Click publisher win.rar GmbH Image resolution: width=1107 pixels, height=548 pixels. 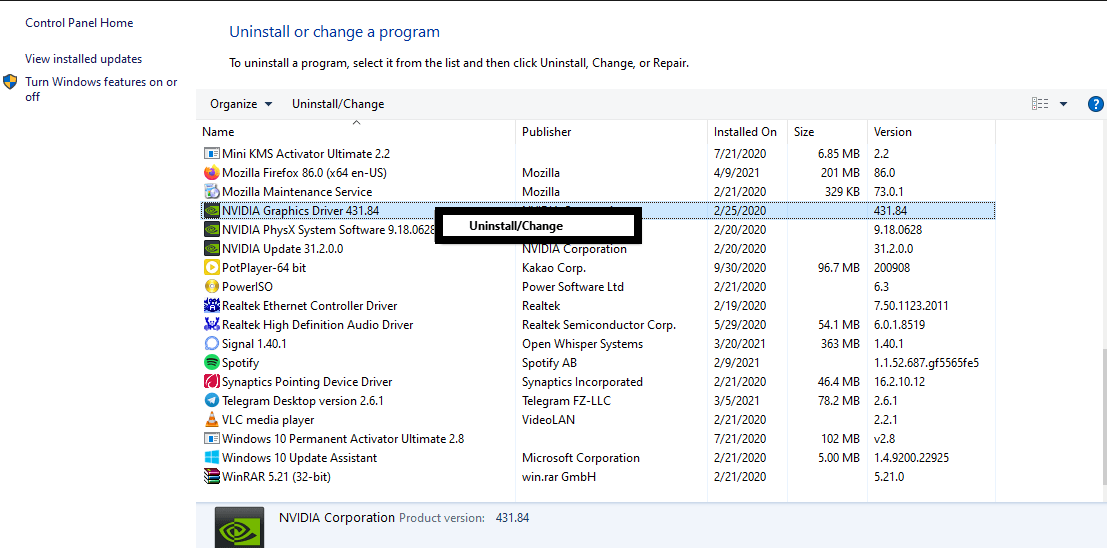[558, 477]
